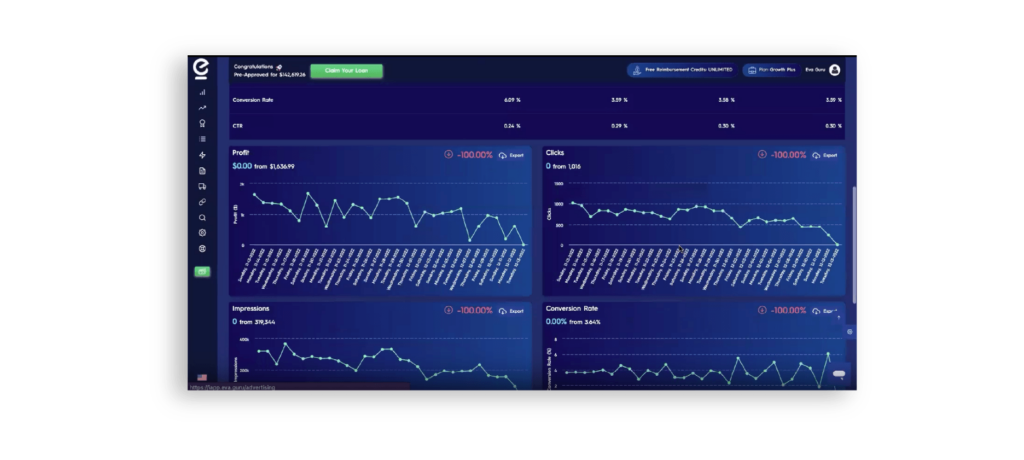Open the Eva logo home icon
The width and height of the screenshot is (1024, 460).
pos(201,69)
